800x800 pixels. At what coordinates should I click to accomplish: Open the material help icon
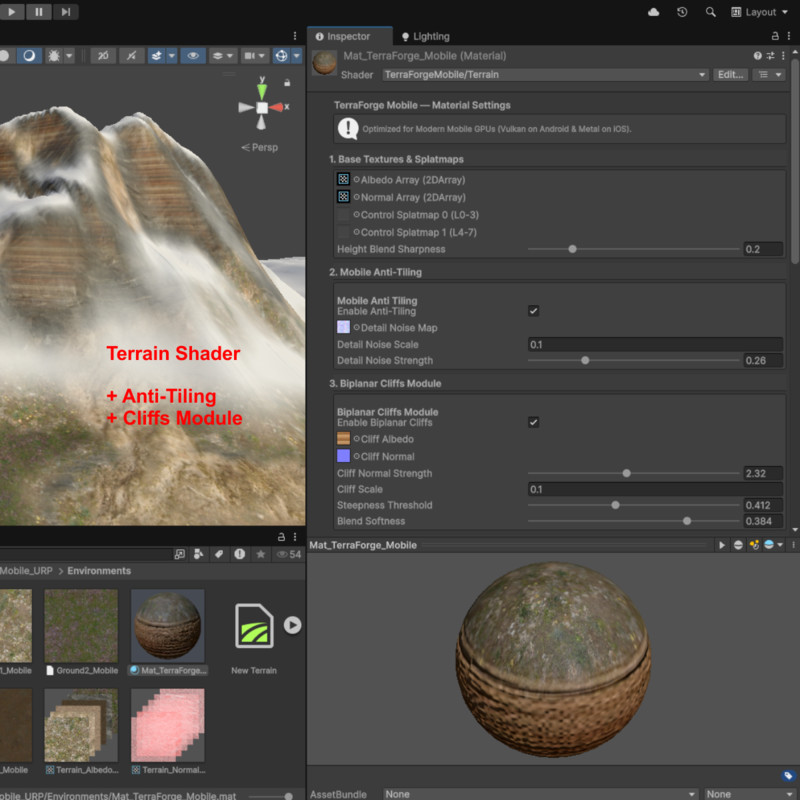coord(758,56)
